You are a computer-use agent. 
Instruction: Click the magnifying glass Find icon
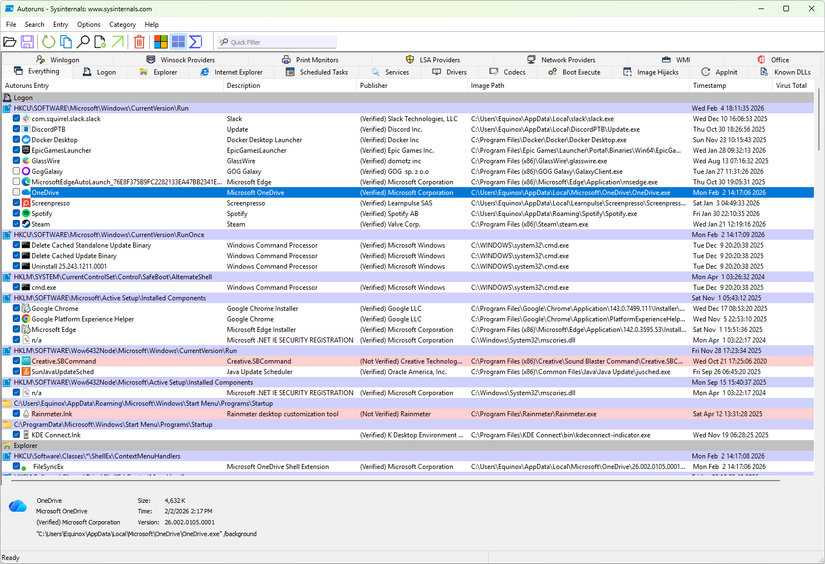(x=84, y=42)
